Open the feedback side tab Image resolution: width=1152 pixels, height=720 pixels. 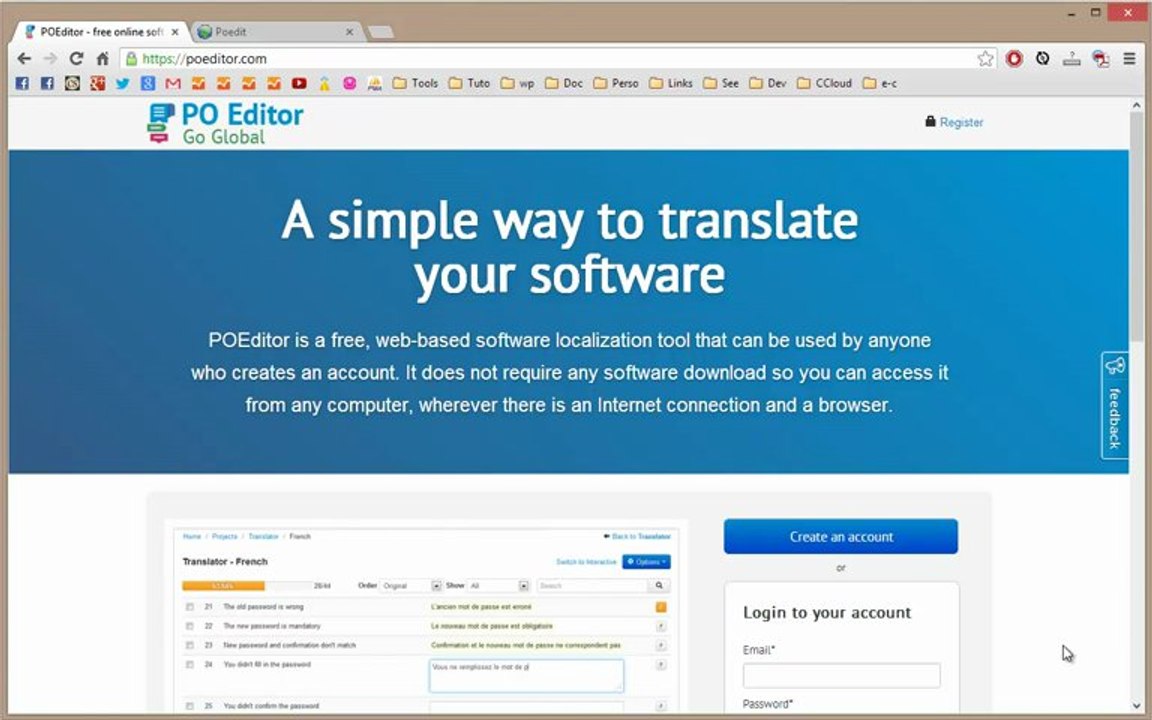[x=1115, y=406]
